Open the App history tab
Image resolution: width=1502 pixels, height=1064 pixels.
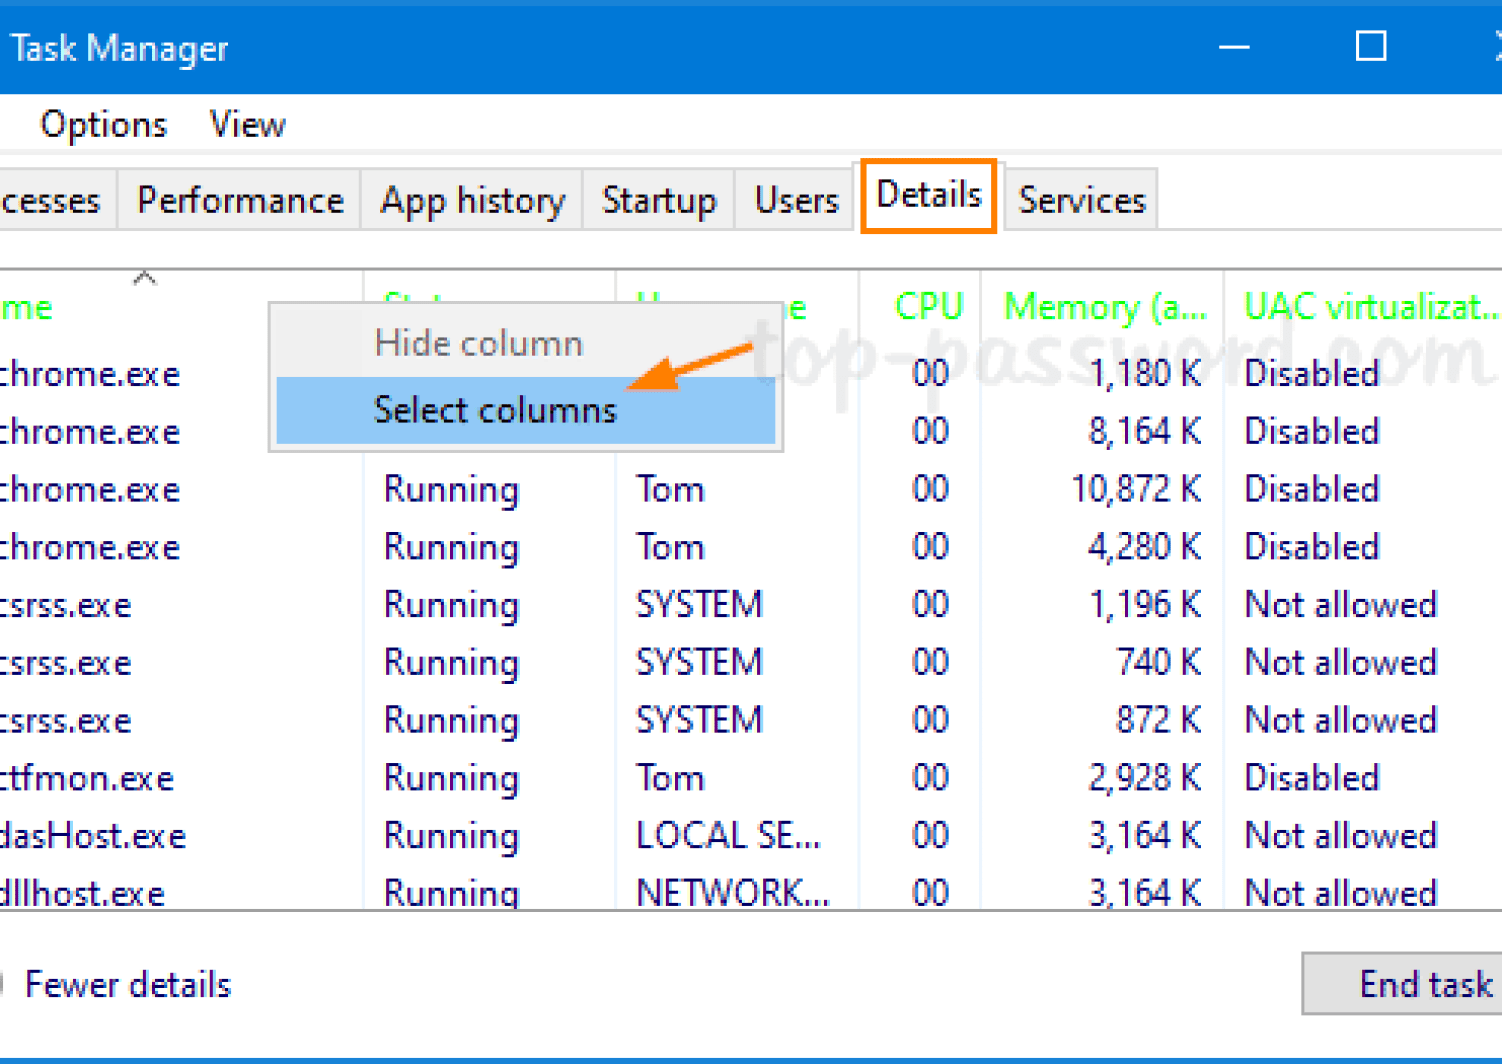pyautogui.click(x=471, y=200)
